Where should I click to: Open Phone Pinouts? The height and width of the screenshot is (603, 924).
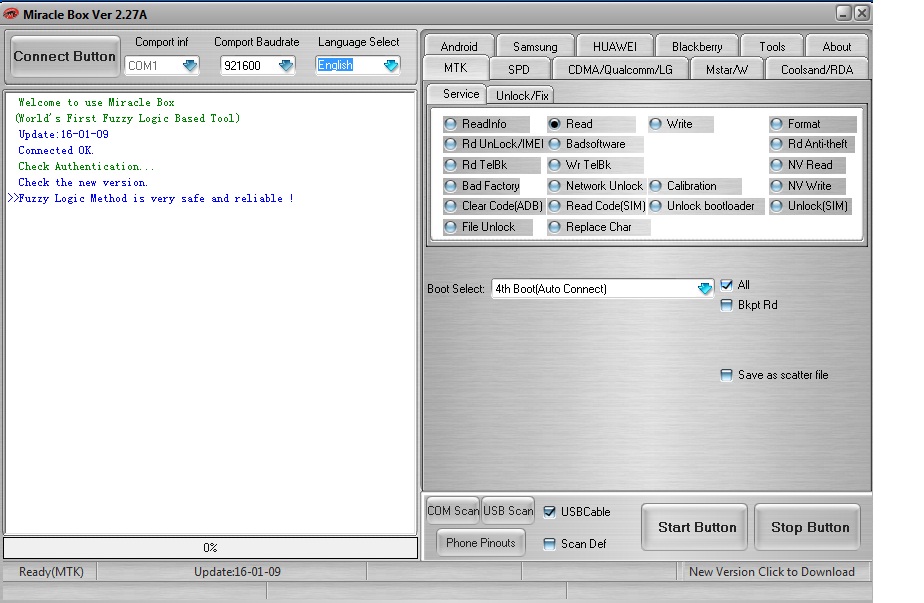(480, 543)
